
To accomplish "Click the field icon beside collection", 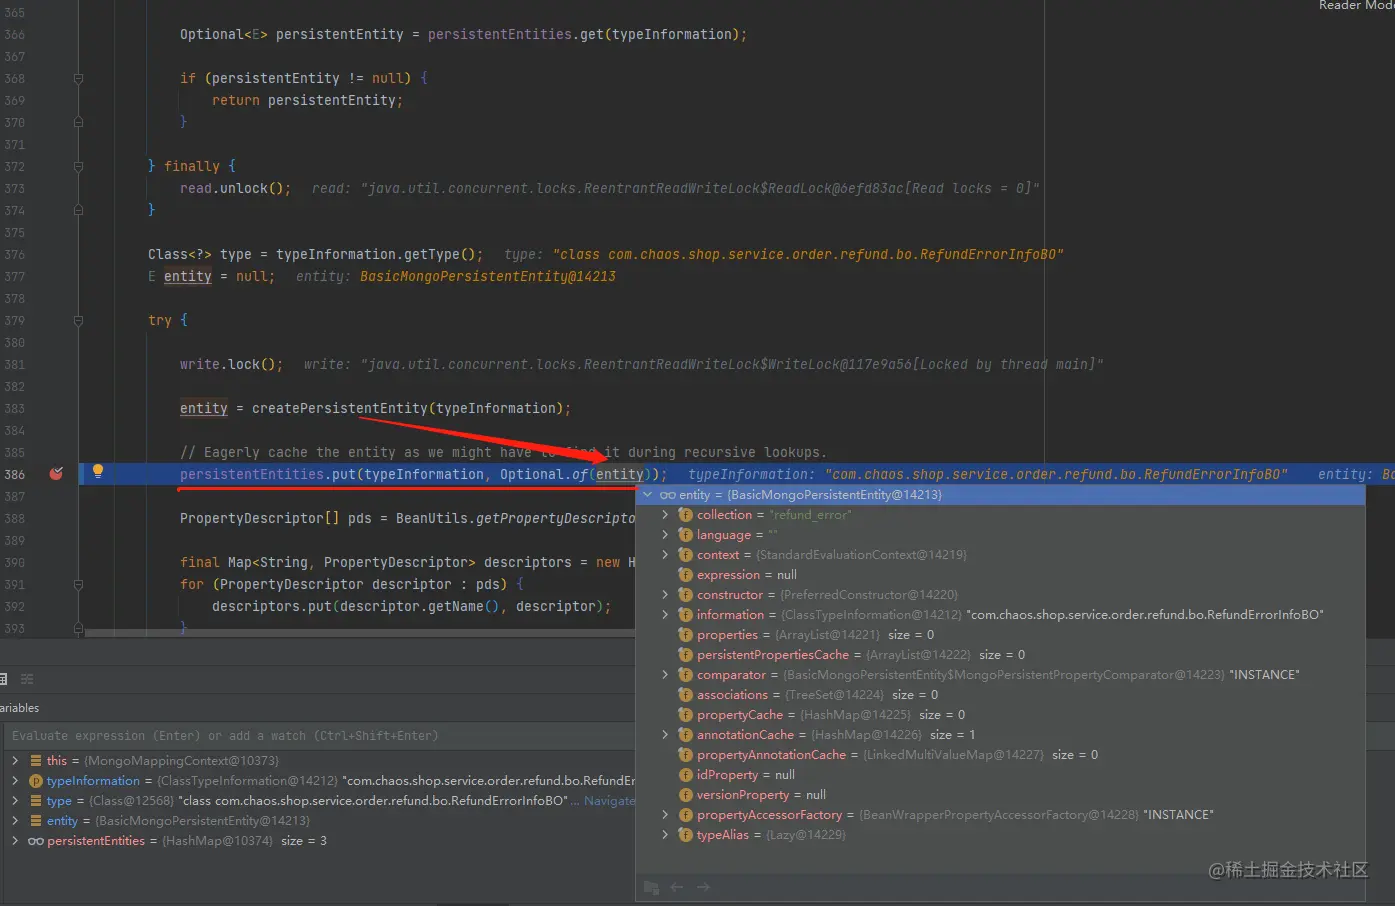I will pyautogui.click(x=685, y=514).
